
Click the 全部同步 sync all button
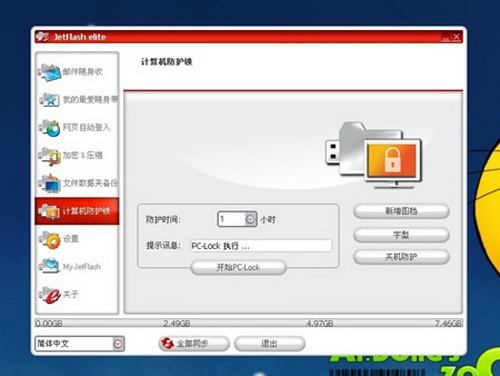(x=194, y=343)
